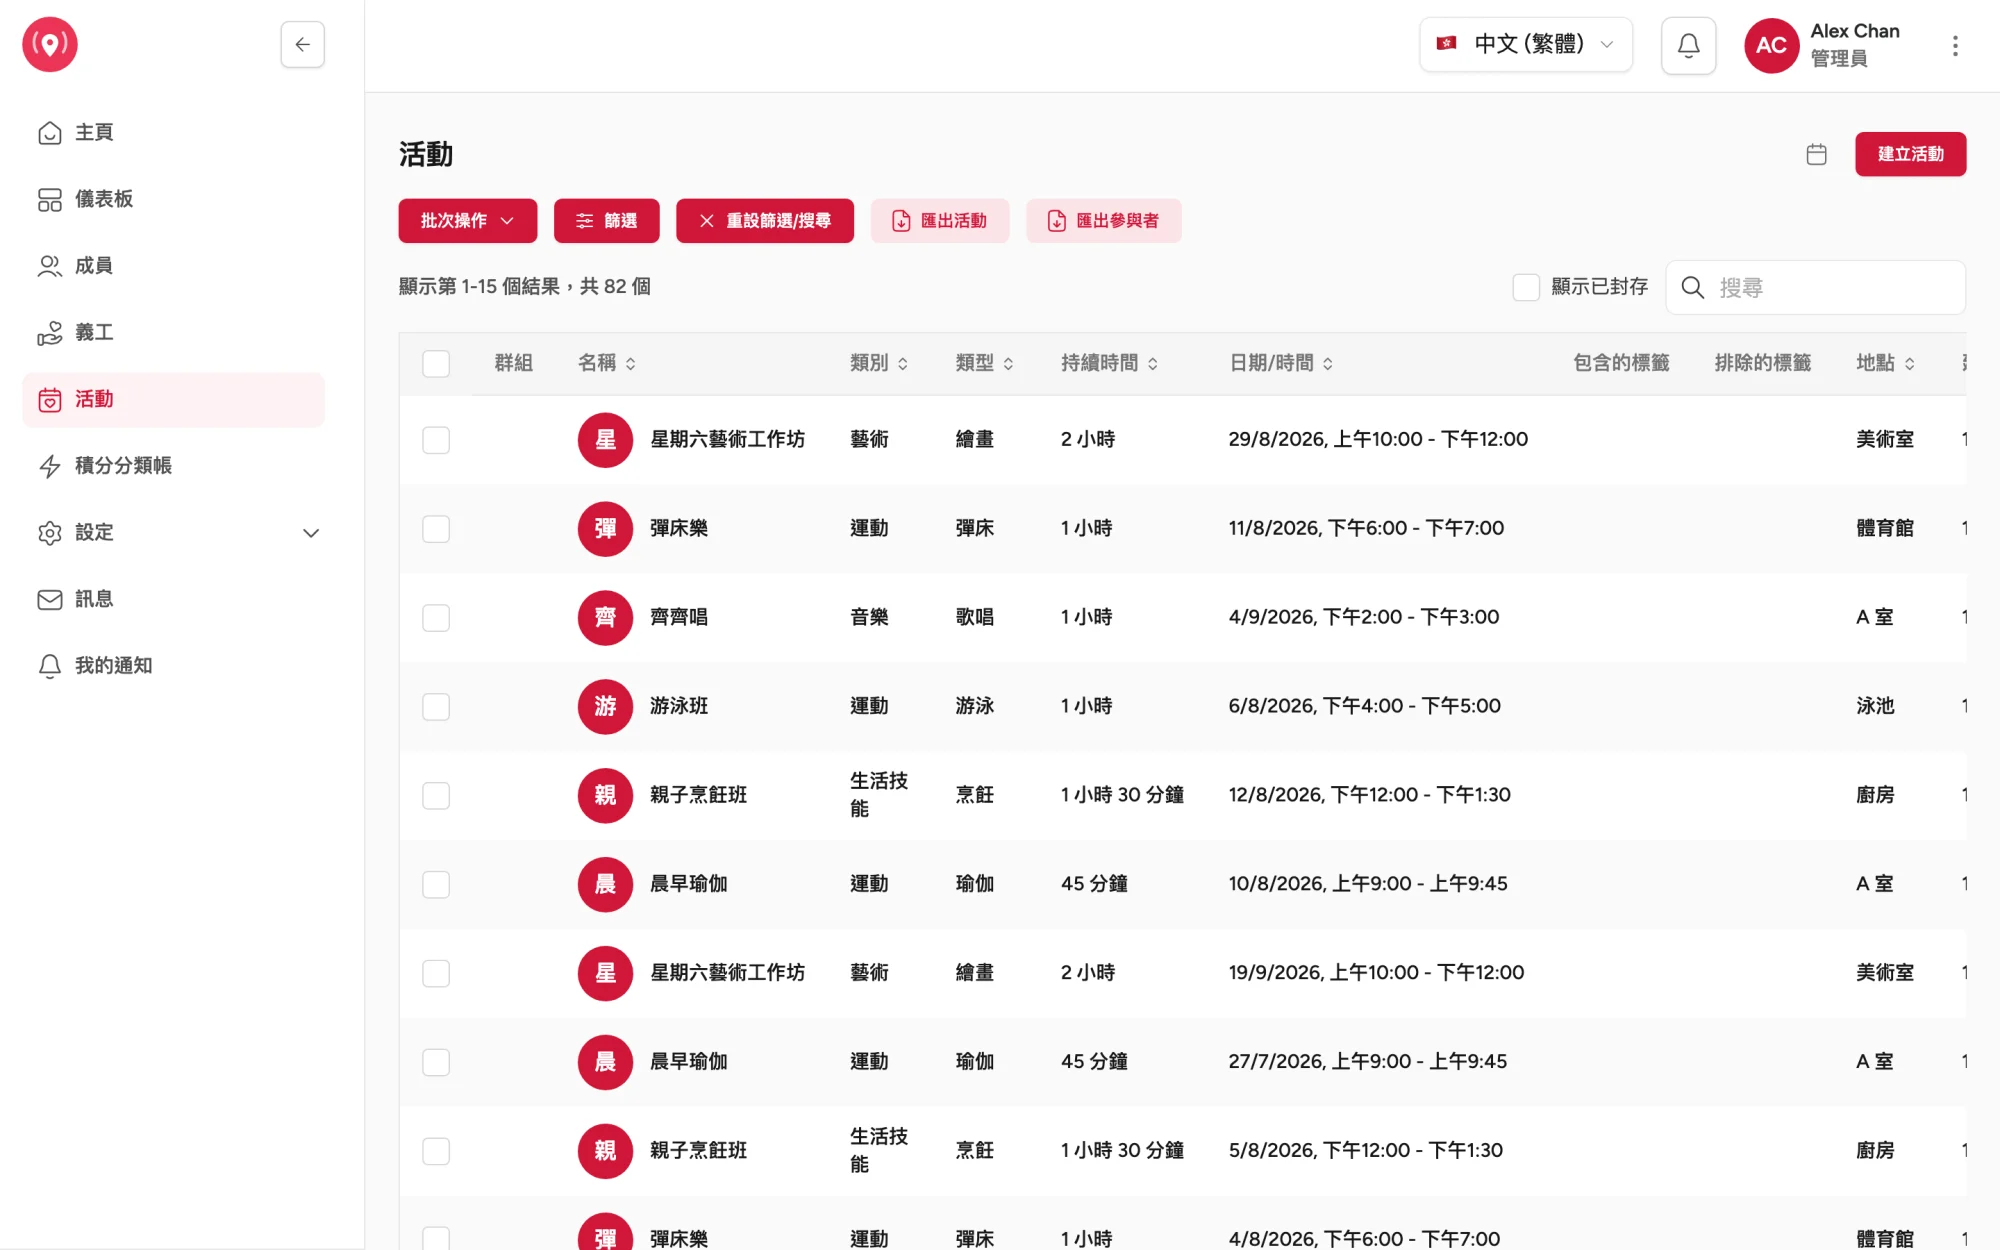
Task: Click the red location-pin app logo
Action: 50,45
